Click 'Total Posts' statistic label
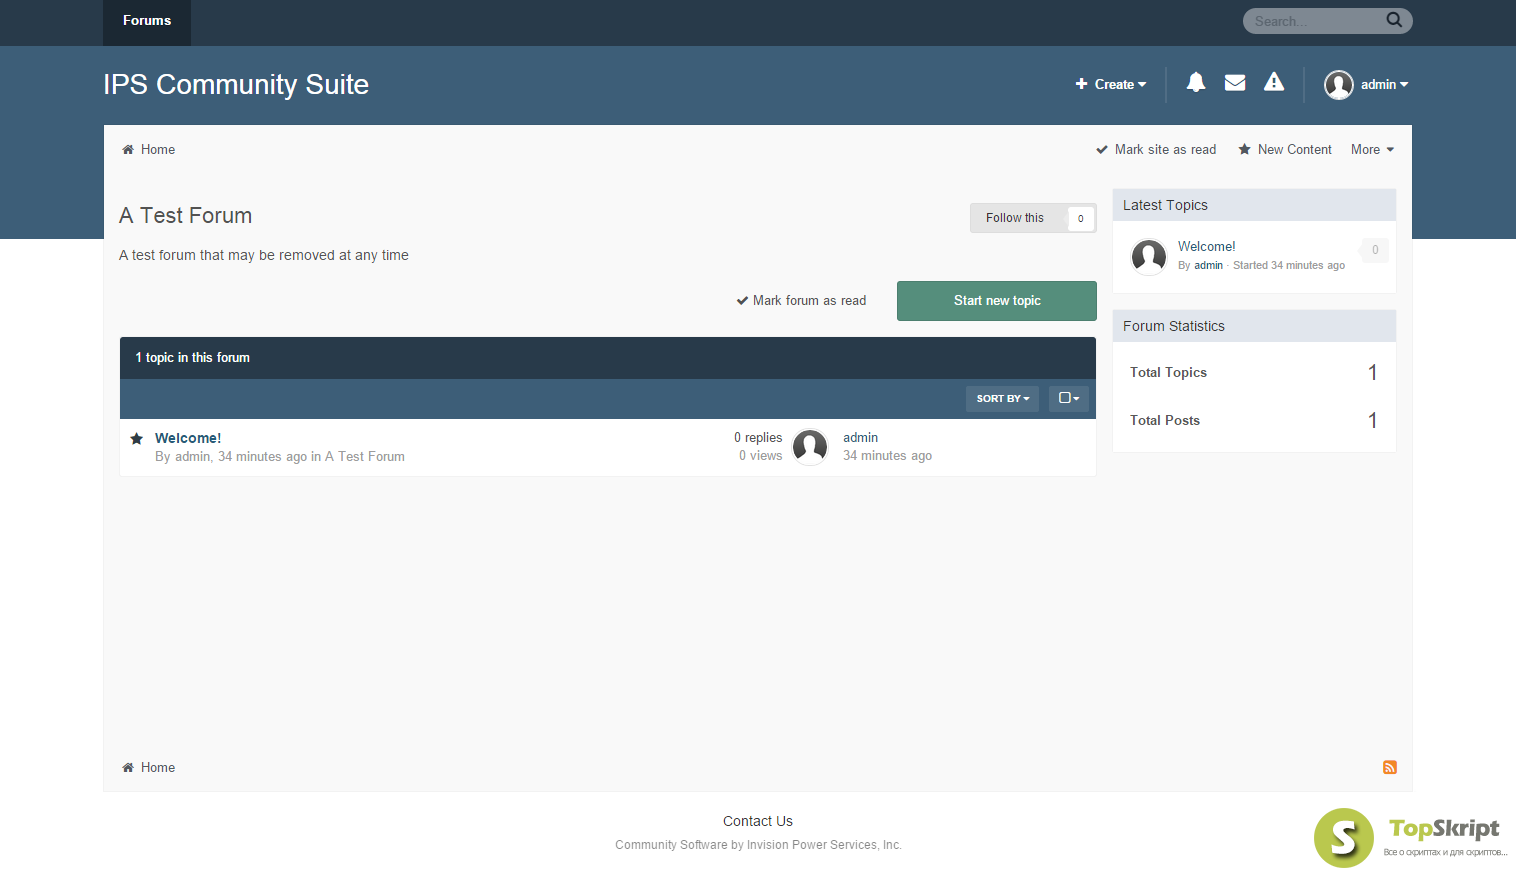1516x875 pixels. (x=1165, y=421)
